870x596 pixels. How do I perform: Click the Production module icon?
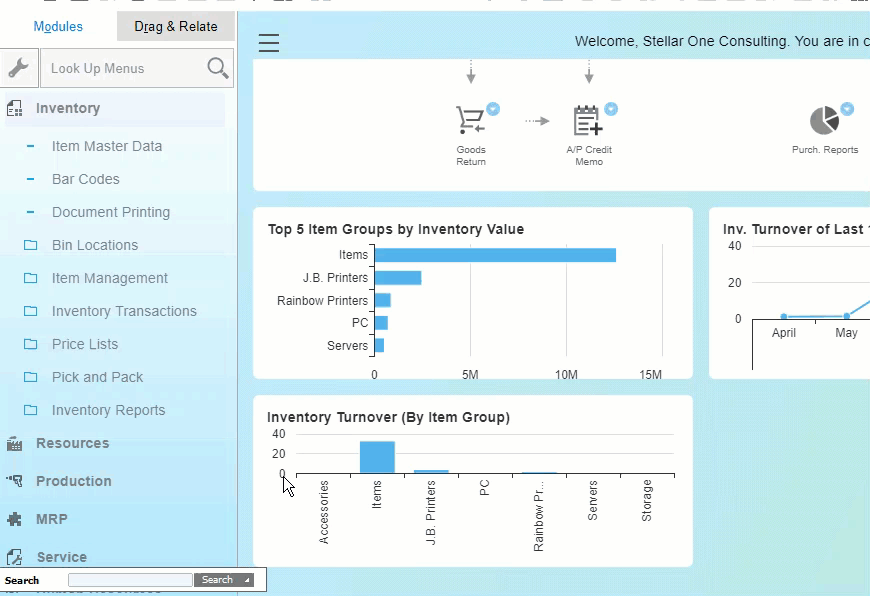[x=15, y=481]
